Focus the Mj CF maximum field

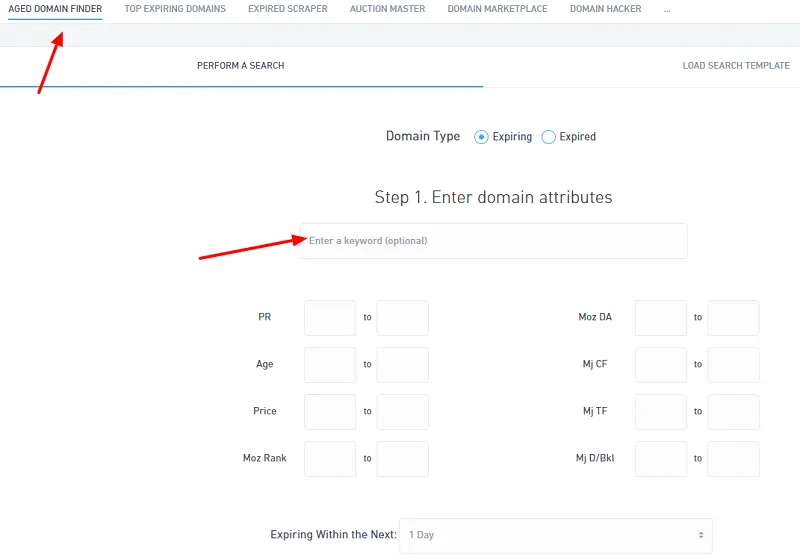(x=733, y=364)
